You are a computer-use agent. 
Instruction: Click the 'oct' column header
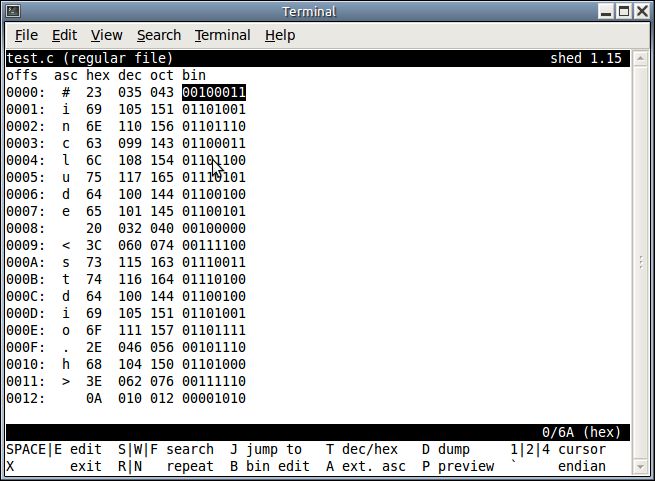point(162,75)
